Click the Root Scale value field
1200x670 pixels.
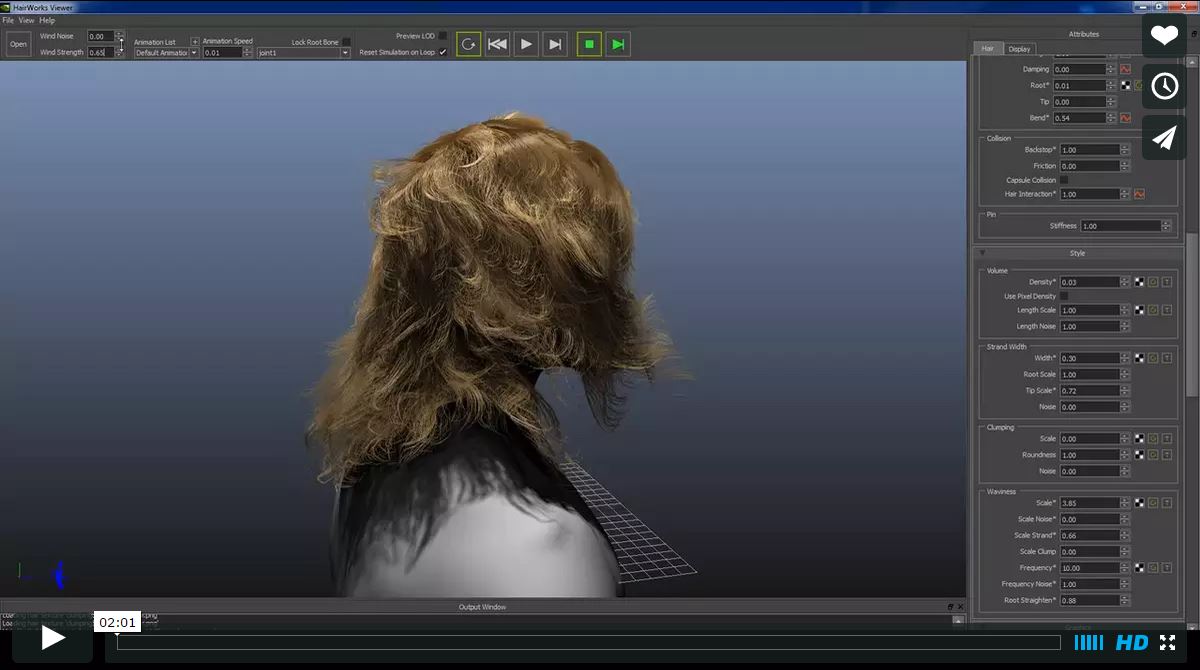click(1089, 375)
